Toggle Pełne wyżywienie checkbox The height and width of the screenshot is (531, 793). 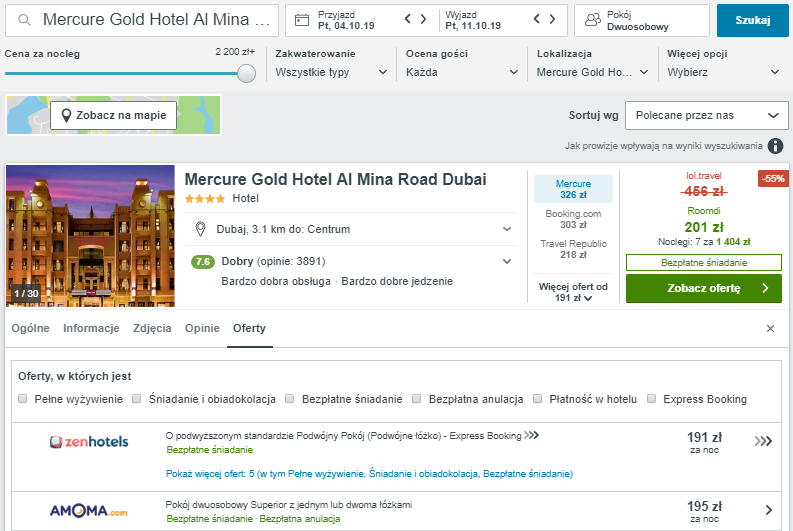22,399
